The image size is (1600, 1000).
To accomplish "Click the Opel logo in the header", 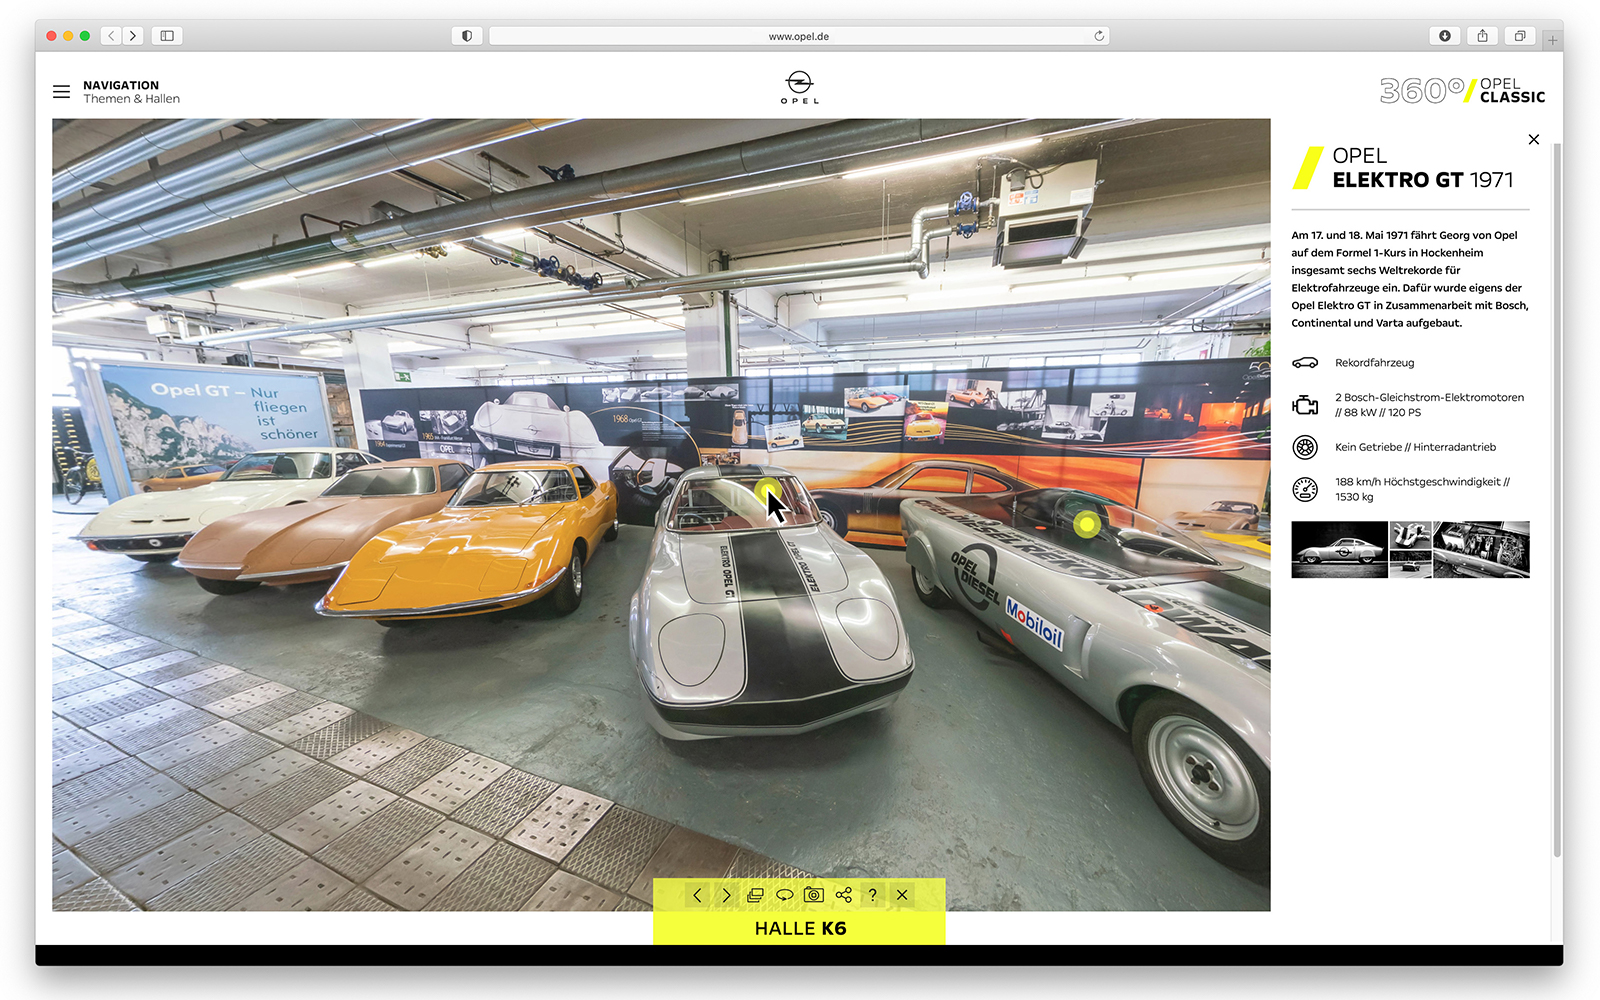I will pos(799,88).
